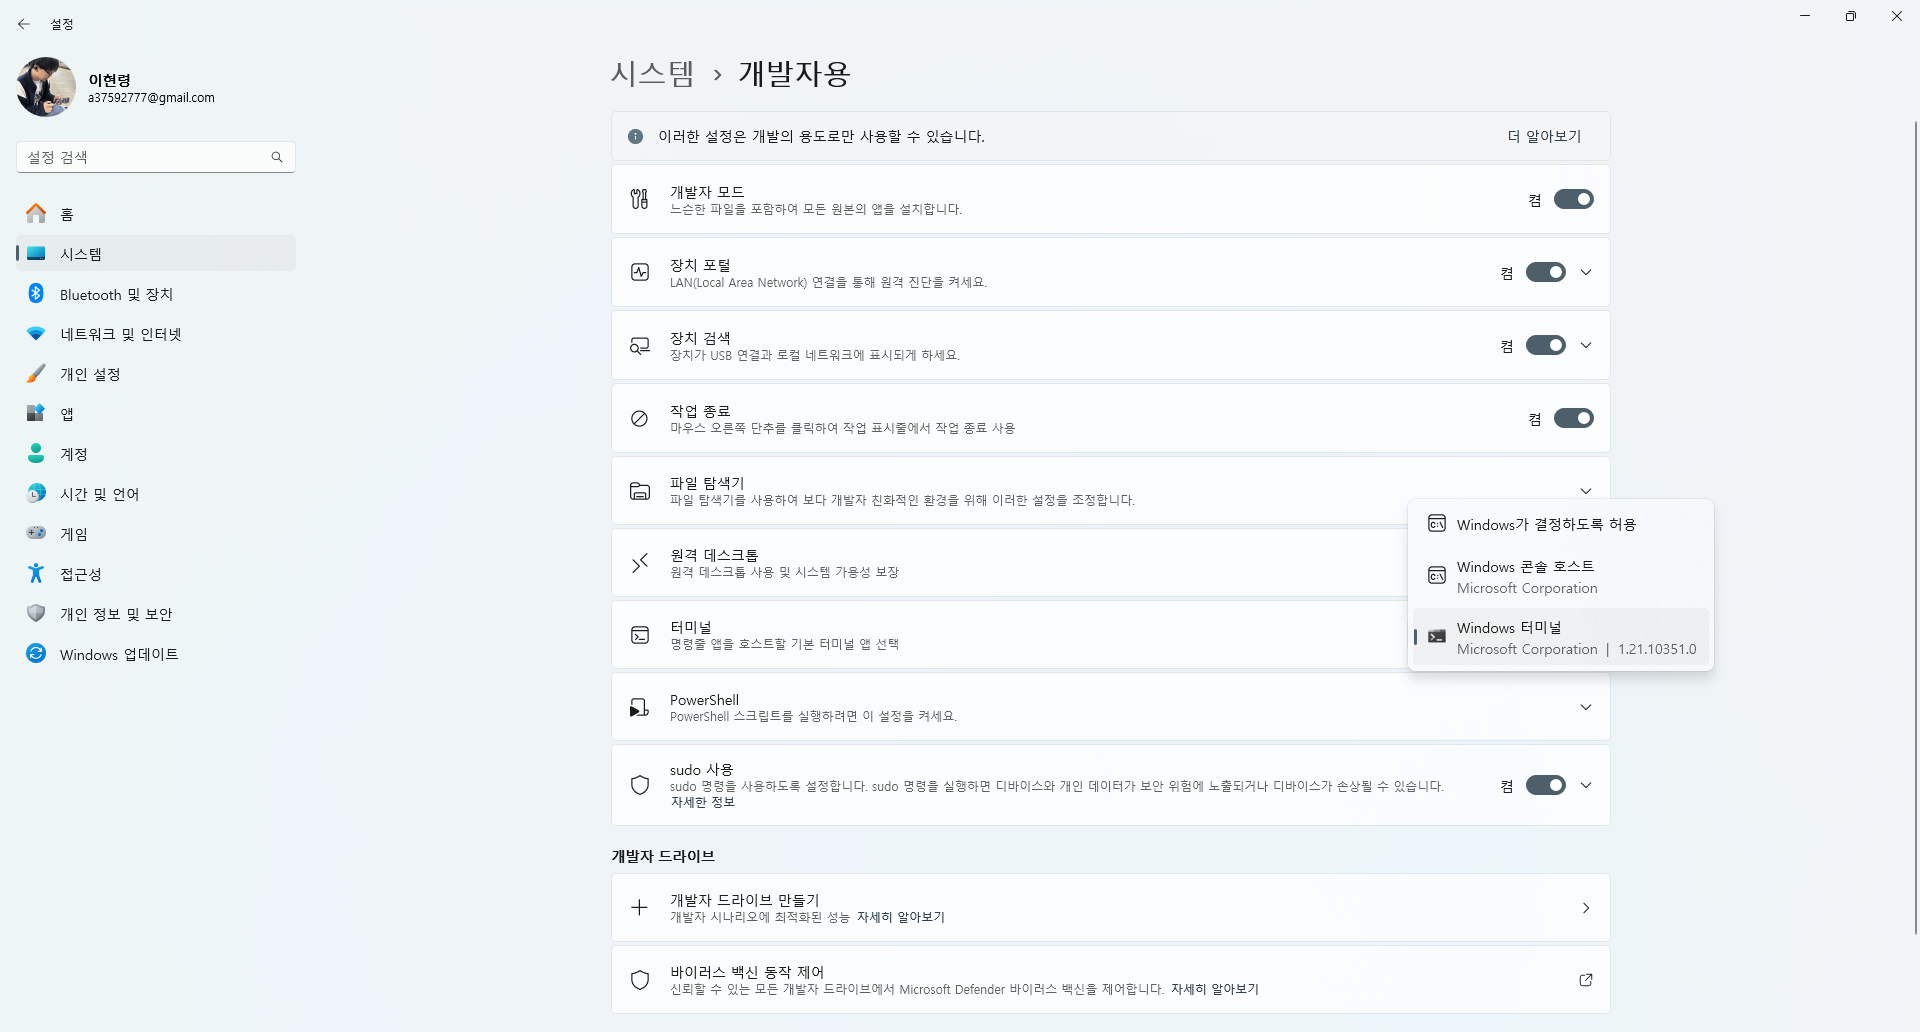Click the PowerShell script icon
1920x1032 pixels.
point(640,708)
